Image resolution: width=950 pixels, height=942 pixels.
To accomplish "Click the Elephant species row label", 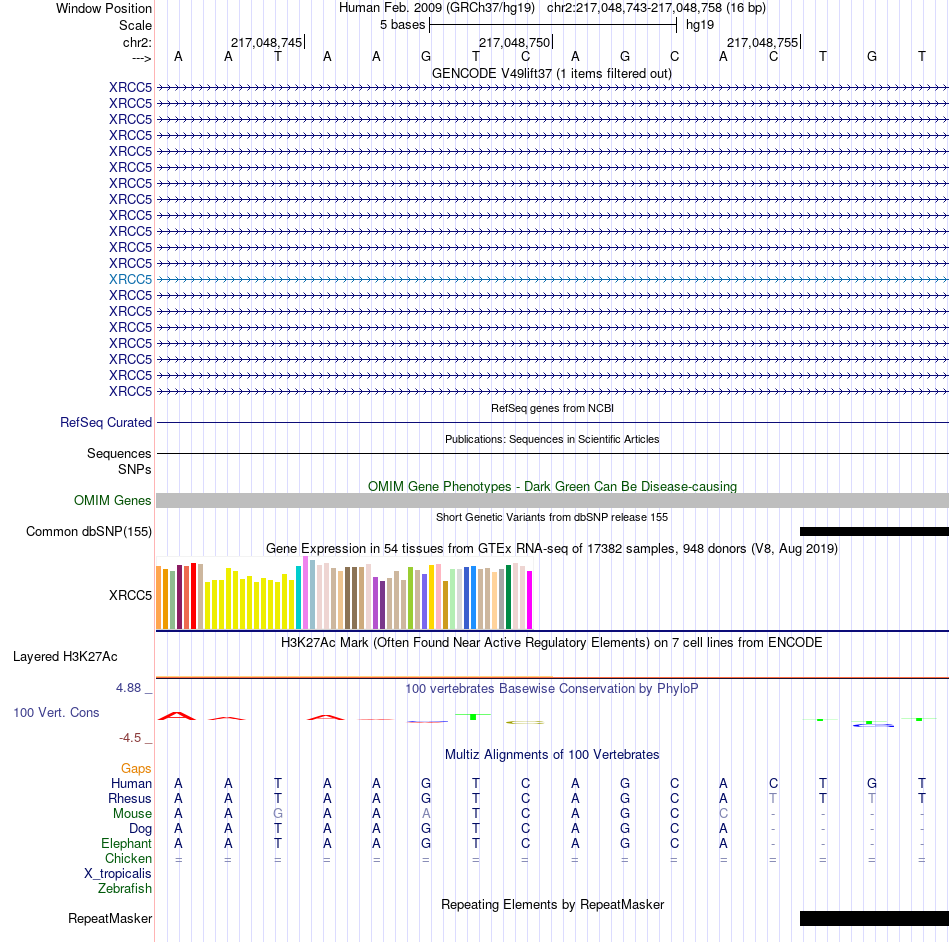I will click(x=127, y=844).
